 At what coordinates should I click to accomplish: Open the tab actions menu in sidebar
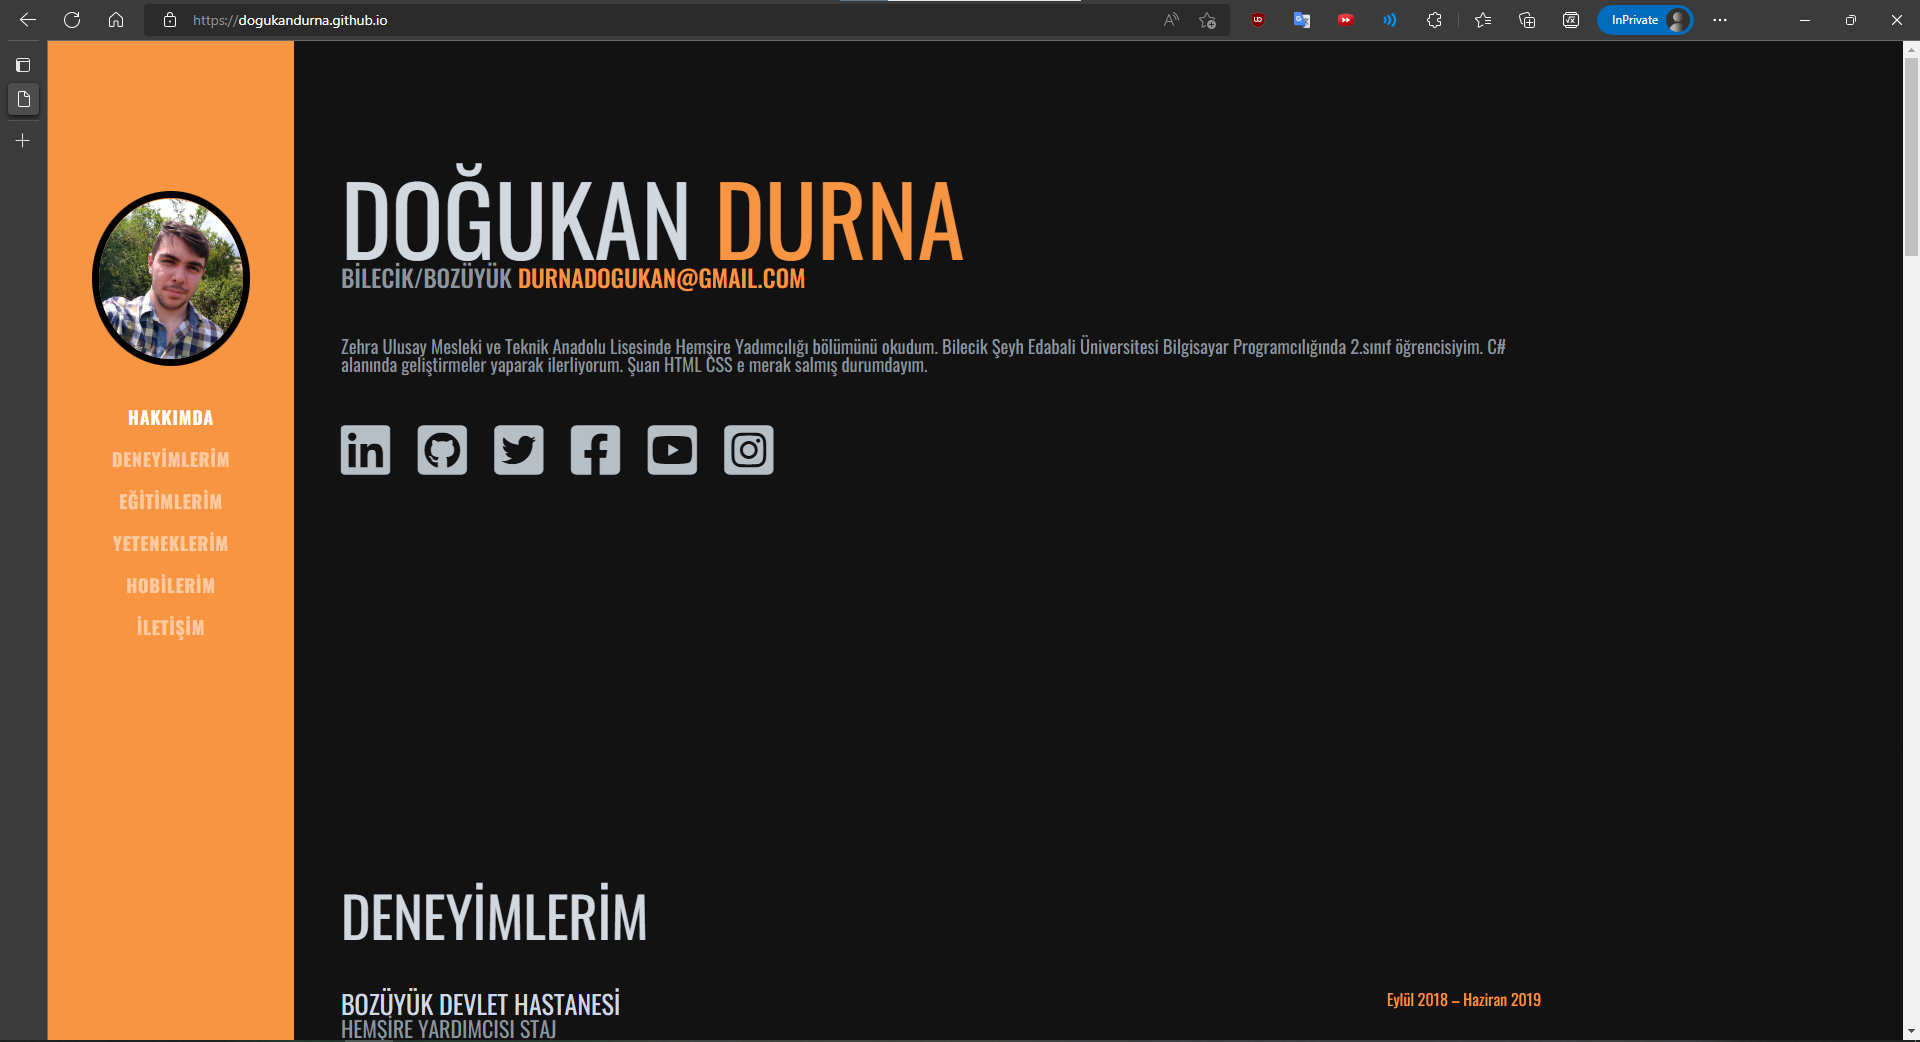[23, 65]
